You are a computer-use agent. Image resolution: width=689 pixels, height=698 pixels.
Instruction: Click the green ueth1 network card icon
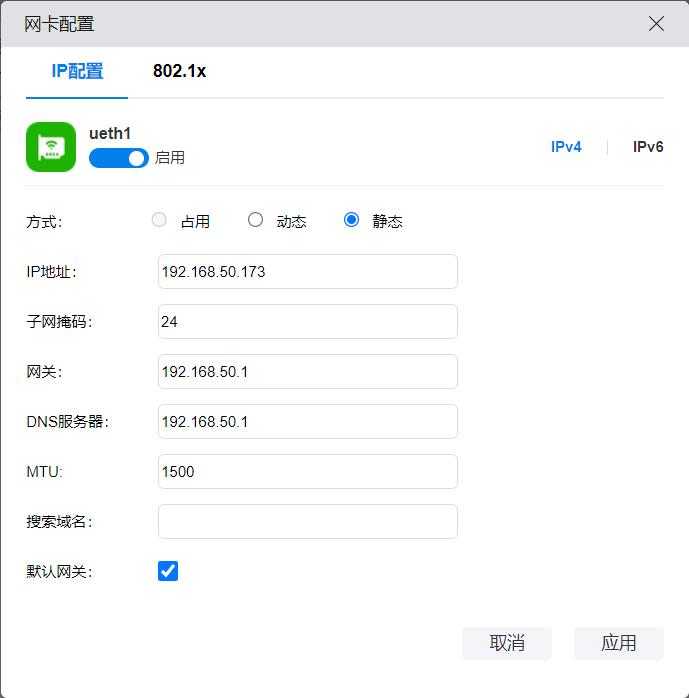coord(51,147)
